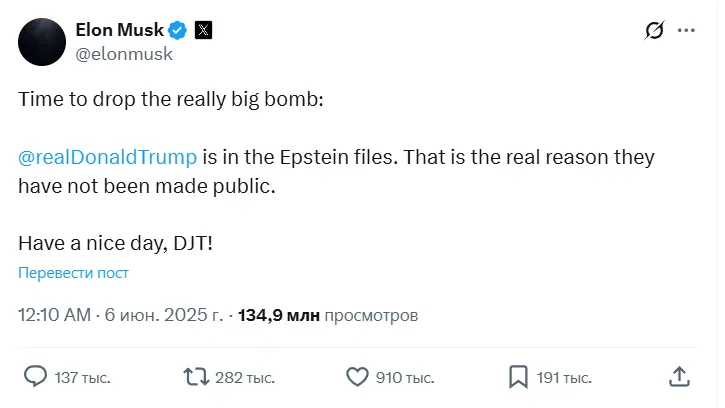Bookmark this post
Viewport: 725px width, 408px height.
(x=518, y=377)
